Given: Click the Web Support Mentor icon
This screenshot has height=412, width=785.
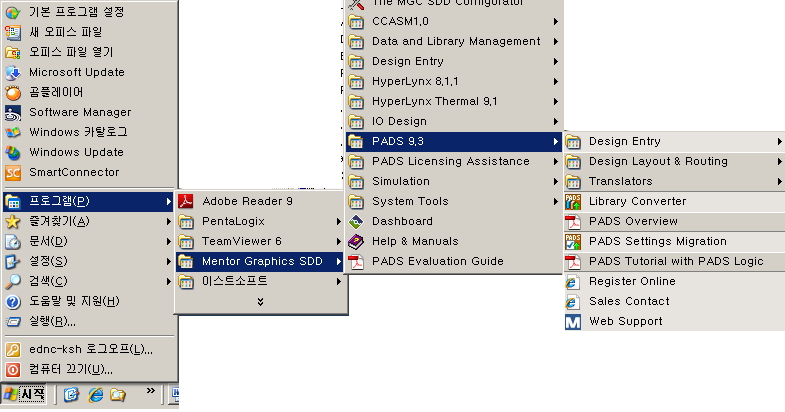Looking at the screenshot, I should [x=573, y=322].
